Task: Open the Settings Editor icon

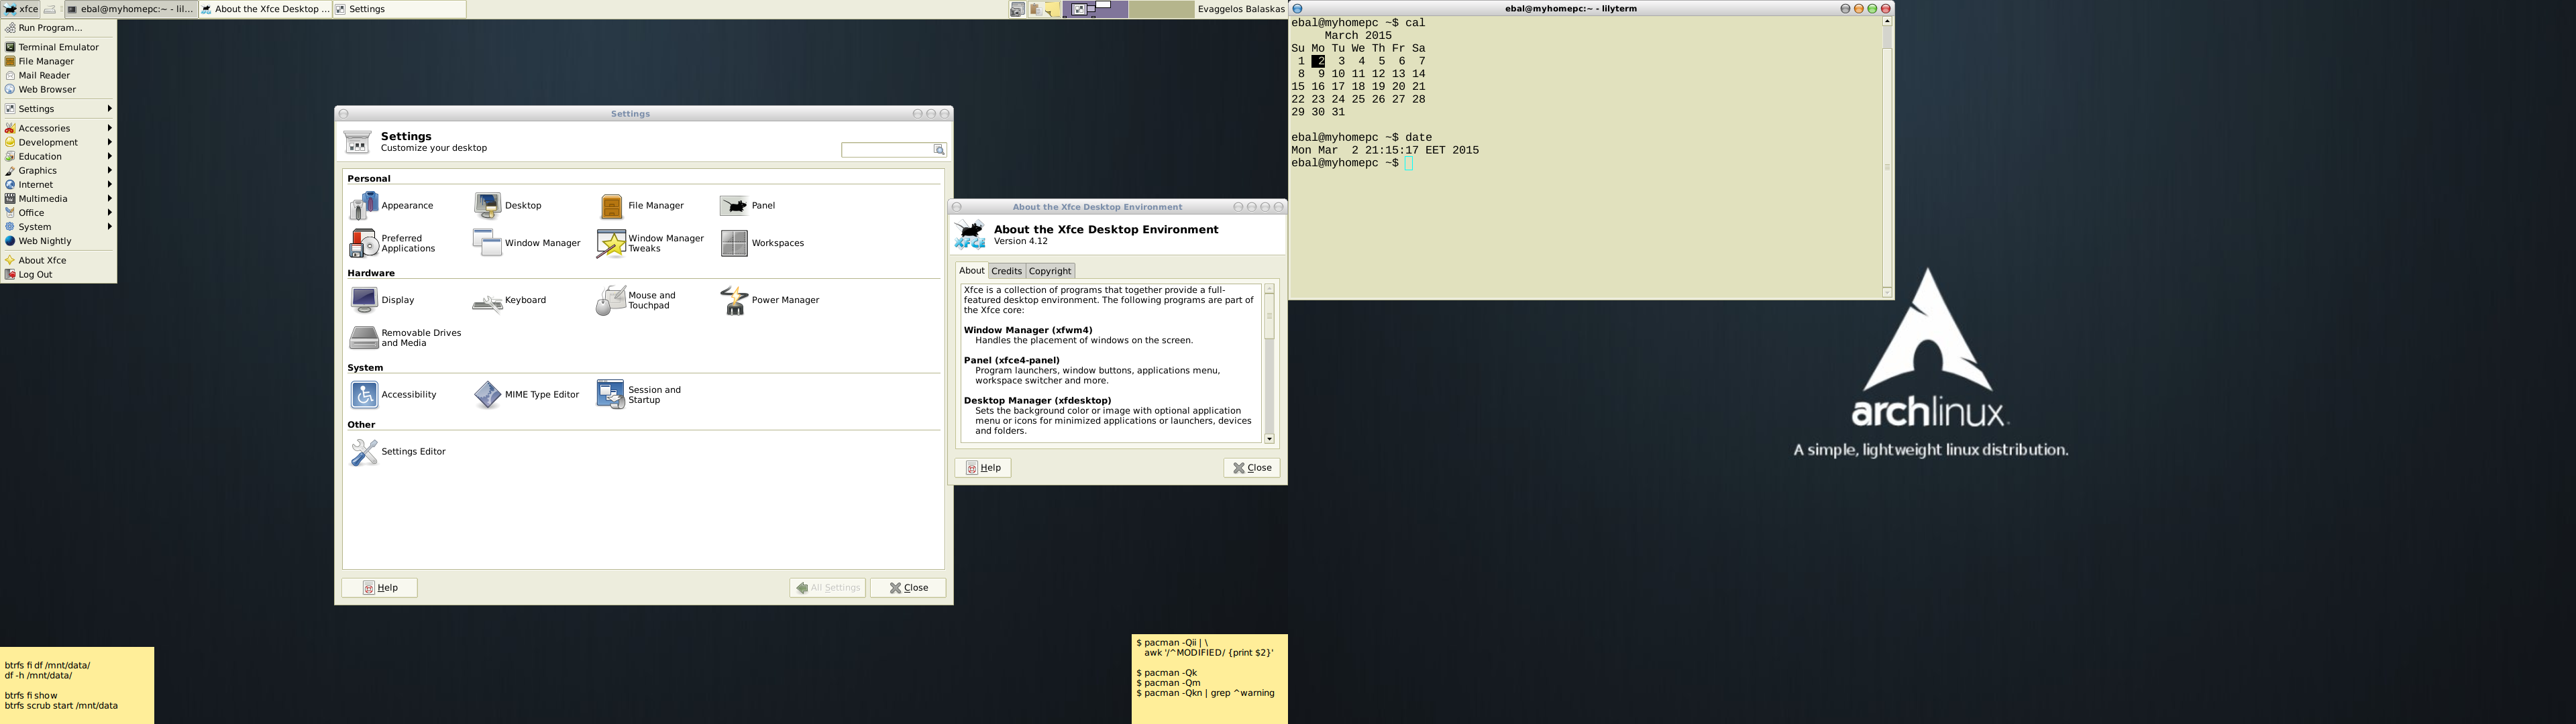Action: click(x=364, y=452)
